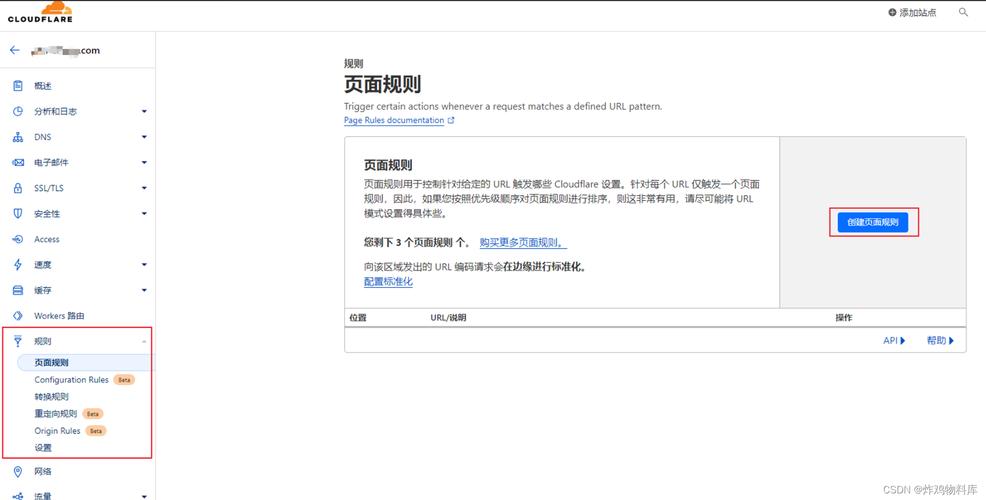Select 页面规则 in the sidebar

pos(52,363)
